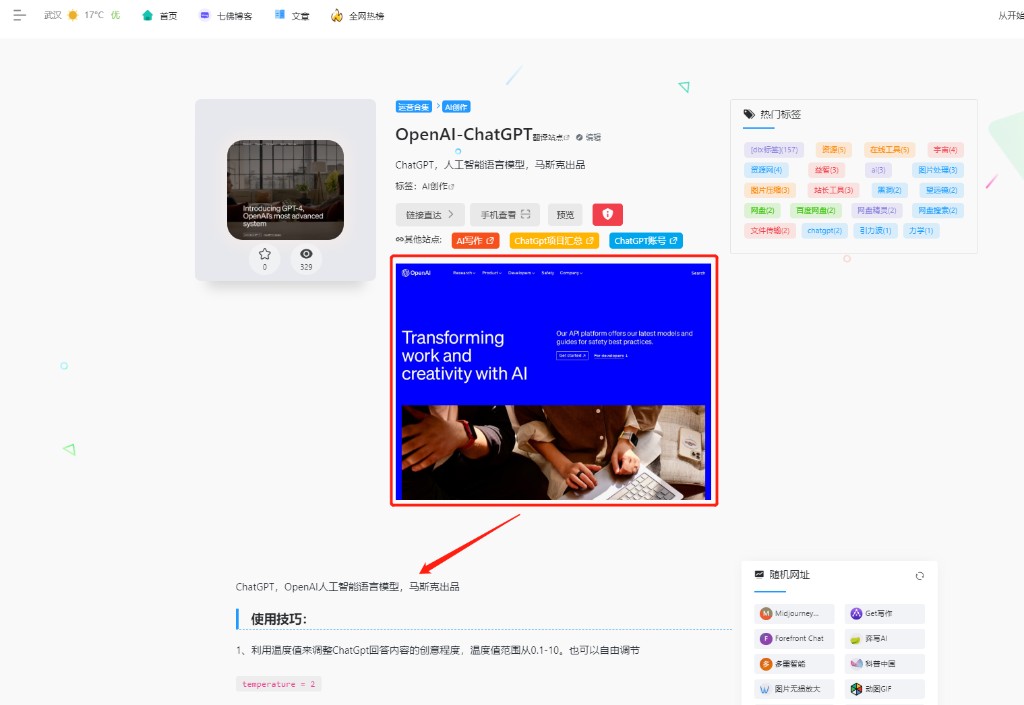Favorite the site with the star icon
1024x705 pixels.
tap(264, 254)
